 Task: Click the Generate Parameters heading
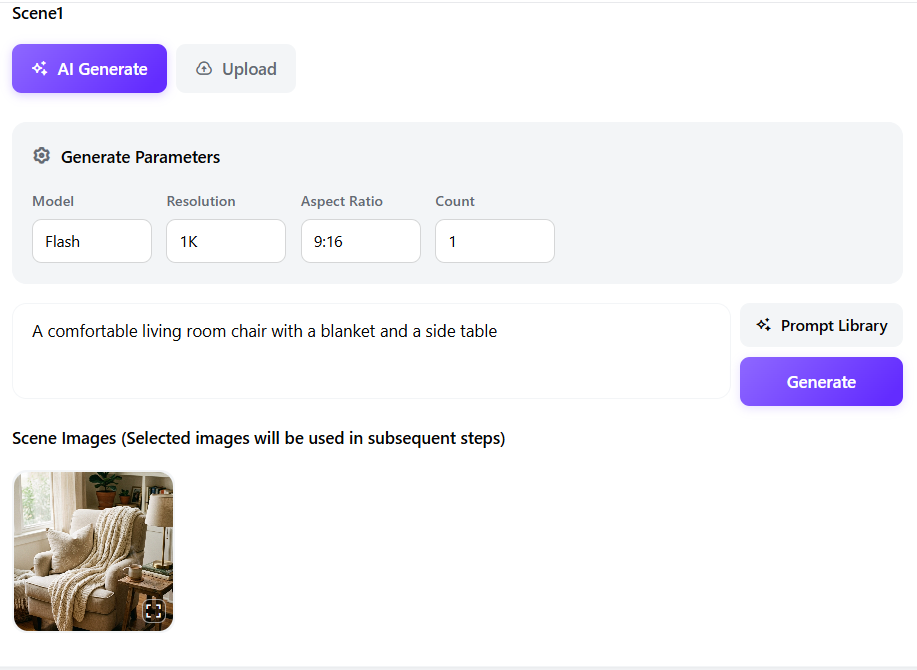(x=140, y=157)
